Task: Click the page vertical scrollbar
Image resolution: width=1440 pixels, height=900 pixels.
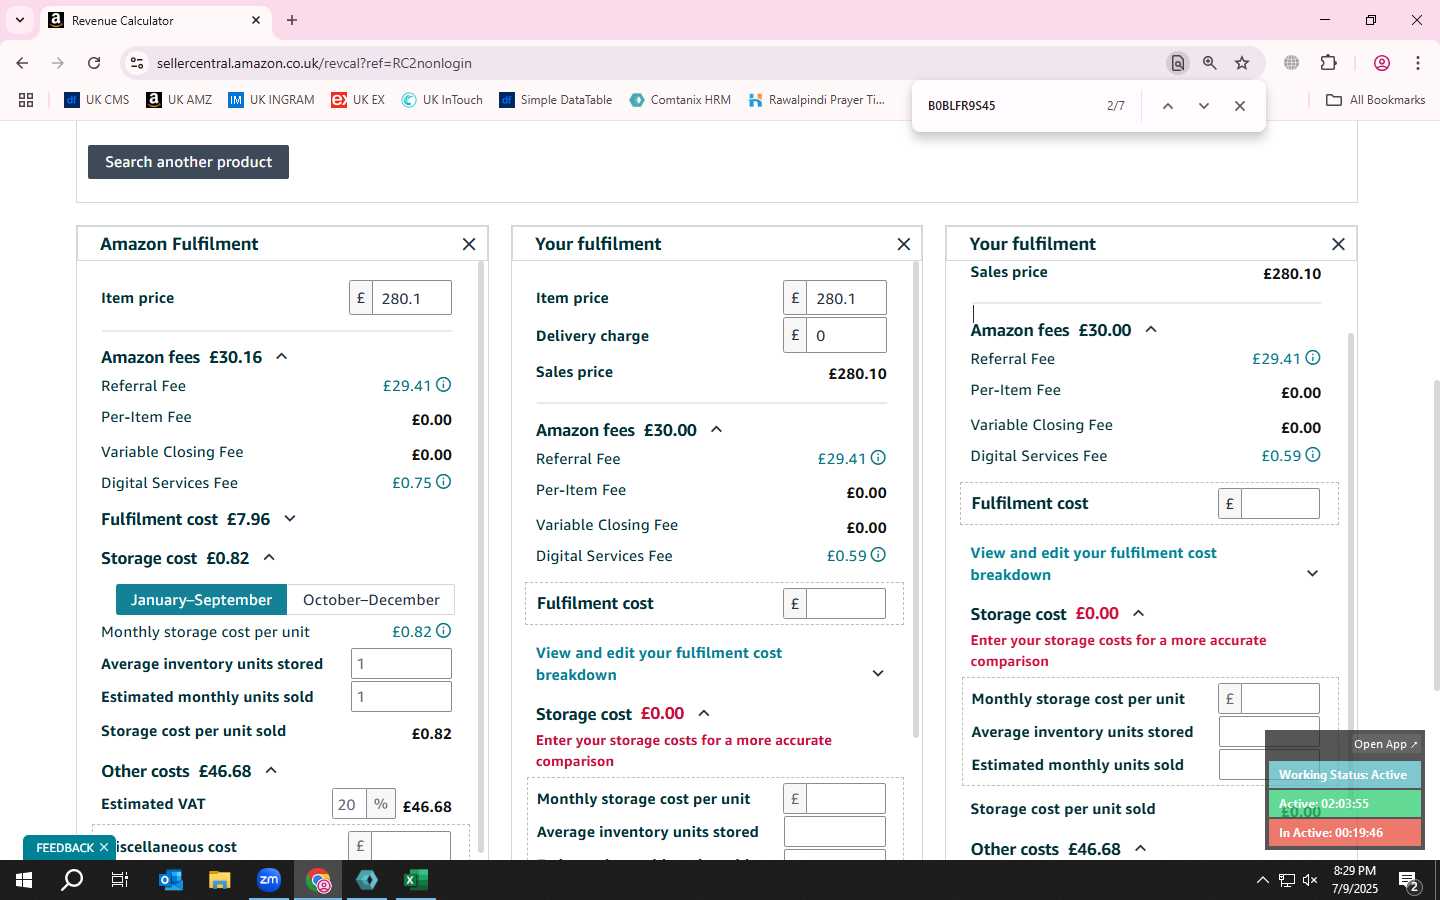Action: (x=1437, y=535)
